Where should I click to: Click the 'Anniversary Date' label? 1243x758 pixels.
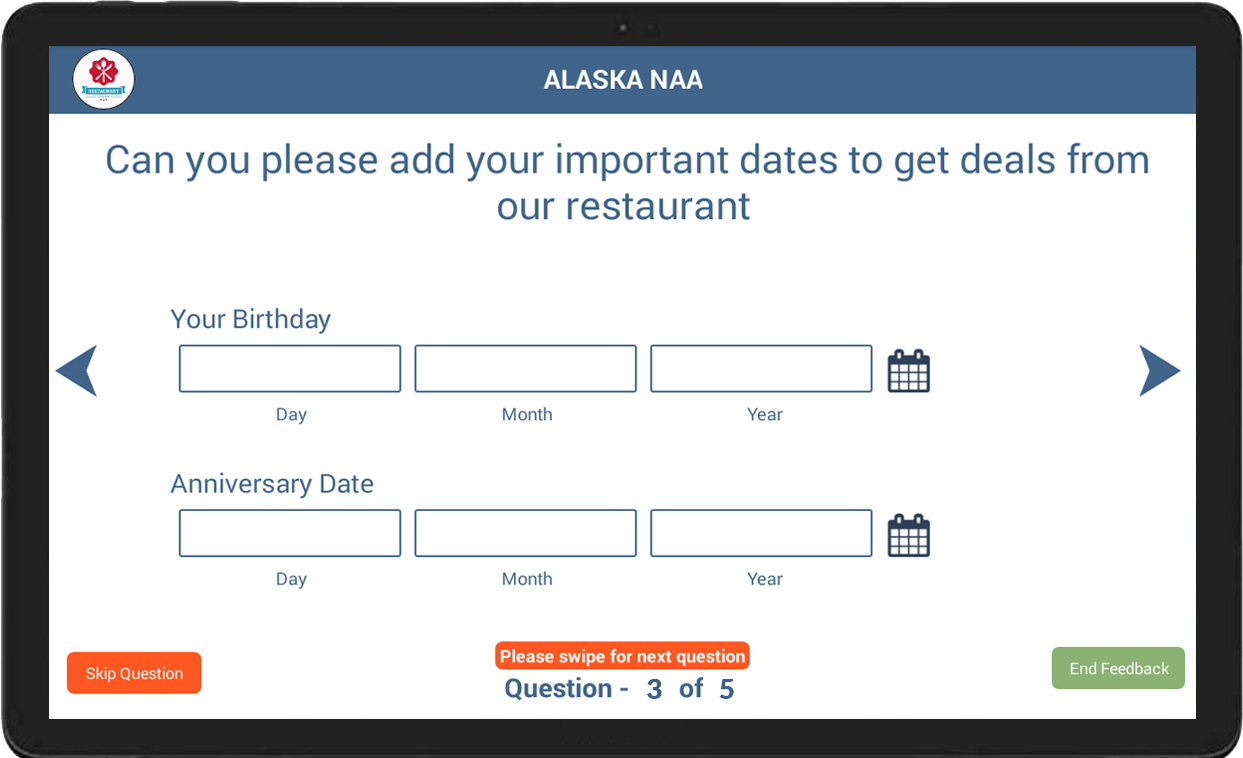tap(272, 484)
